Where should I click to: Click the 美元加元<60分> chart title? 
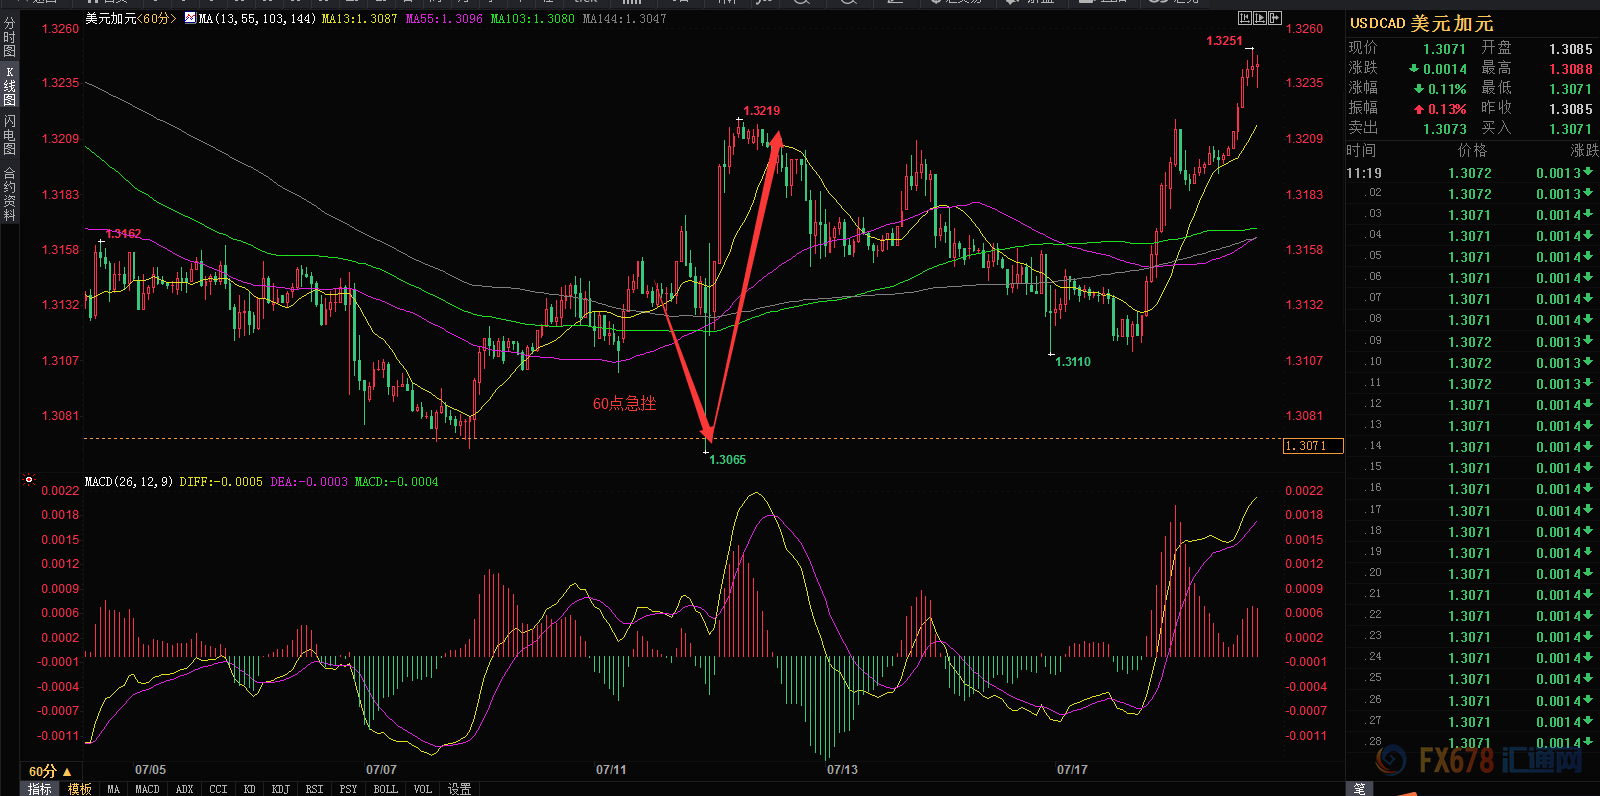(x=130, y=19)
